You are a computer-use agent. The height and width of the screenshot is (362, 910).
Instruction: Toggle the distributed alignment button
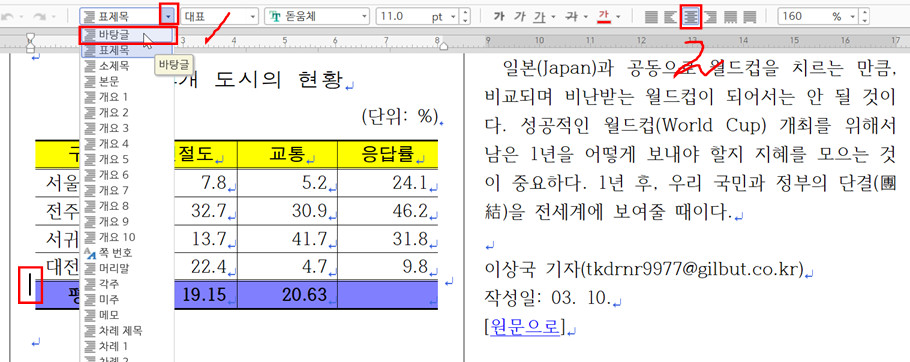(730, 17)
